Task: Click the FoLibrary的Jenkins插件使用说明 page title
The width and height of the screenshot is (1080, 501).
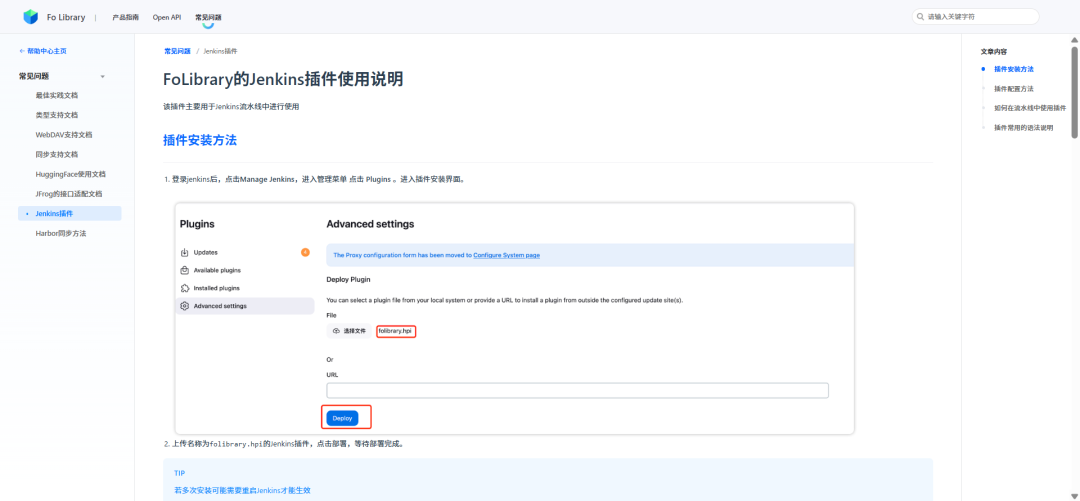Action: 283,79
